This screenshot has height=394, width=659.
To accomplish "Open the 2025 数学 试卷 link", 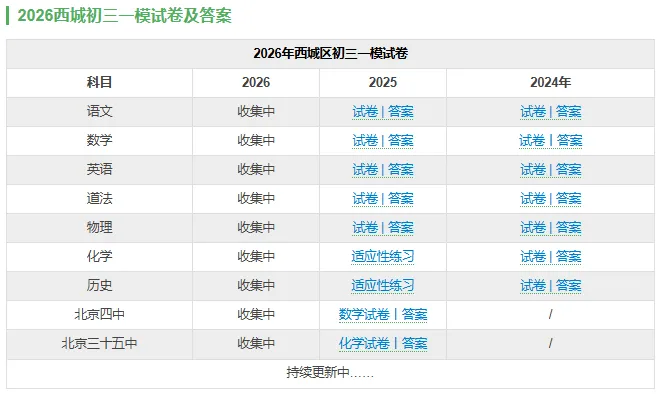I will pos(365,140).
